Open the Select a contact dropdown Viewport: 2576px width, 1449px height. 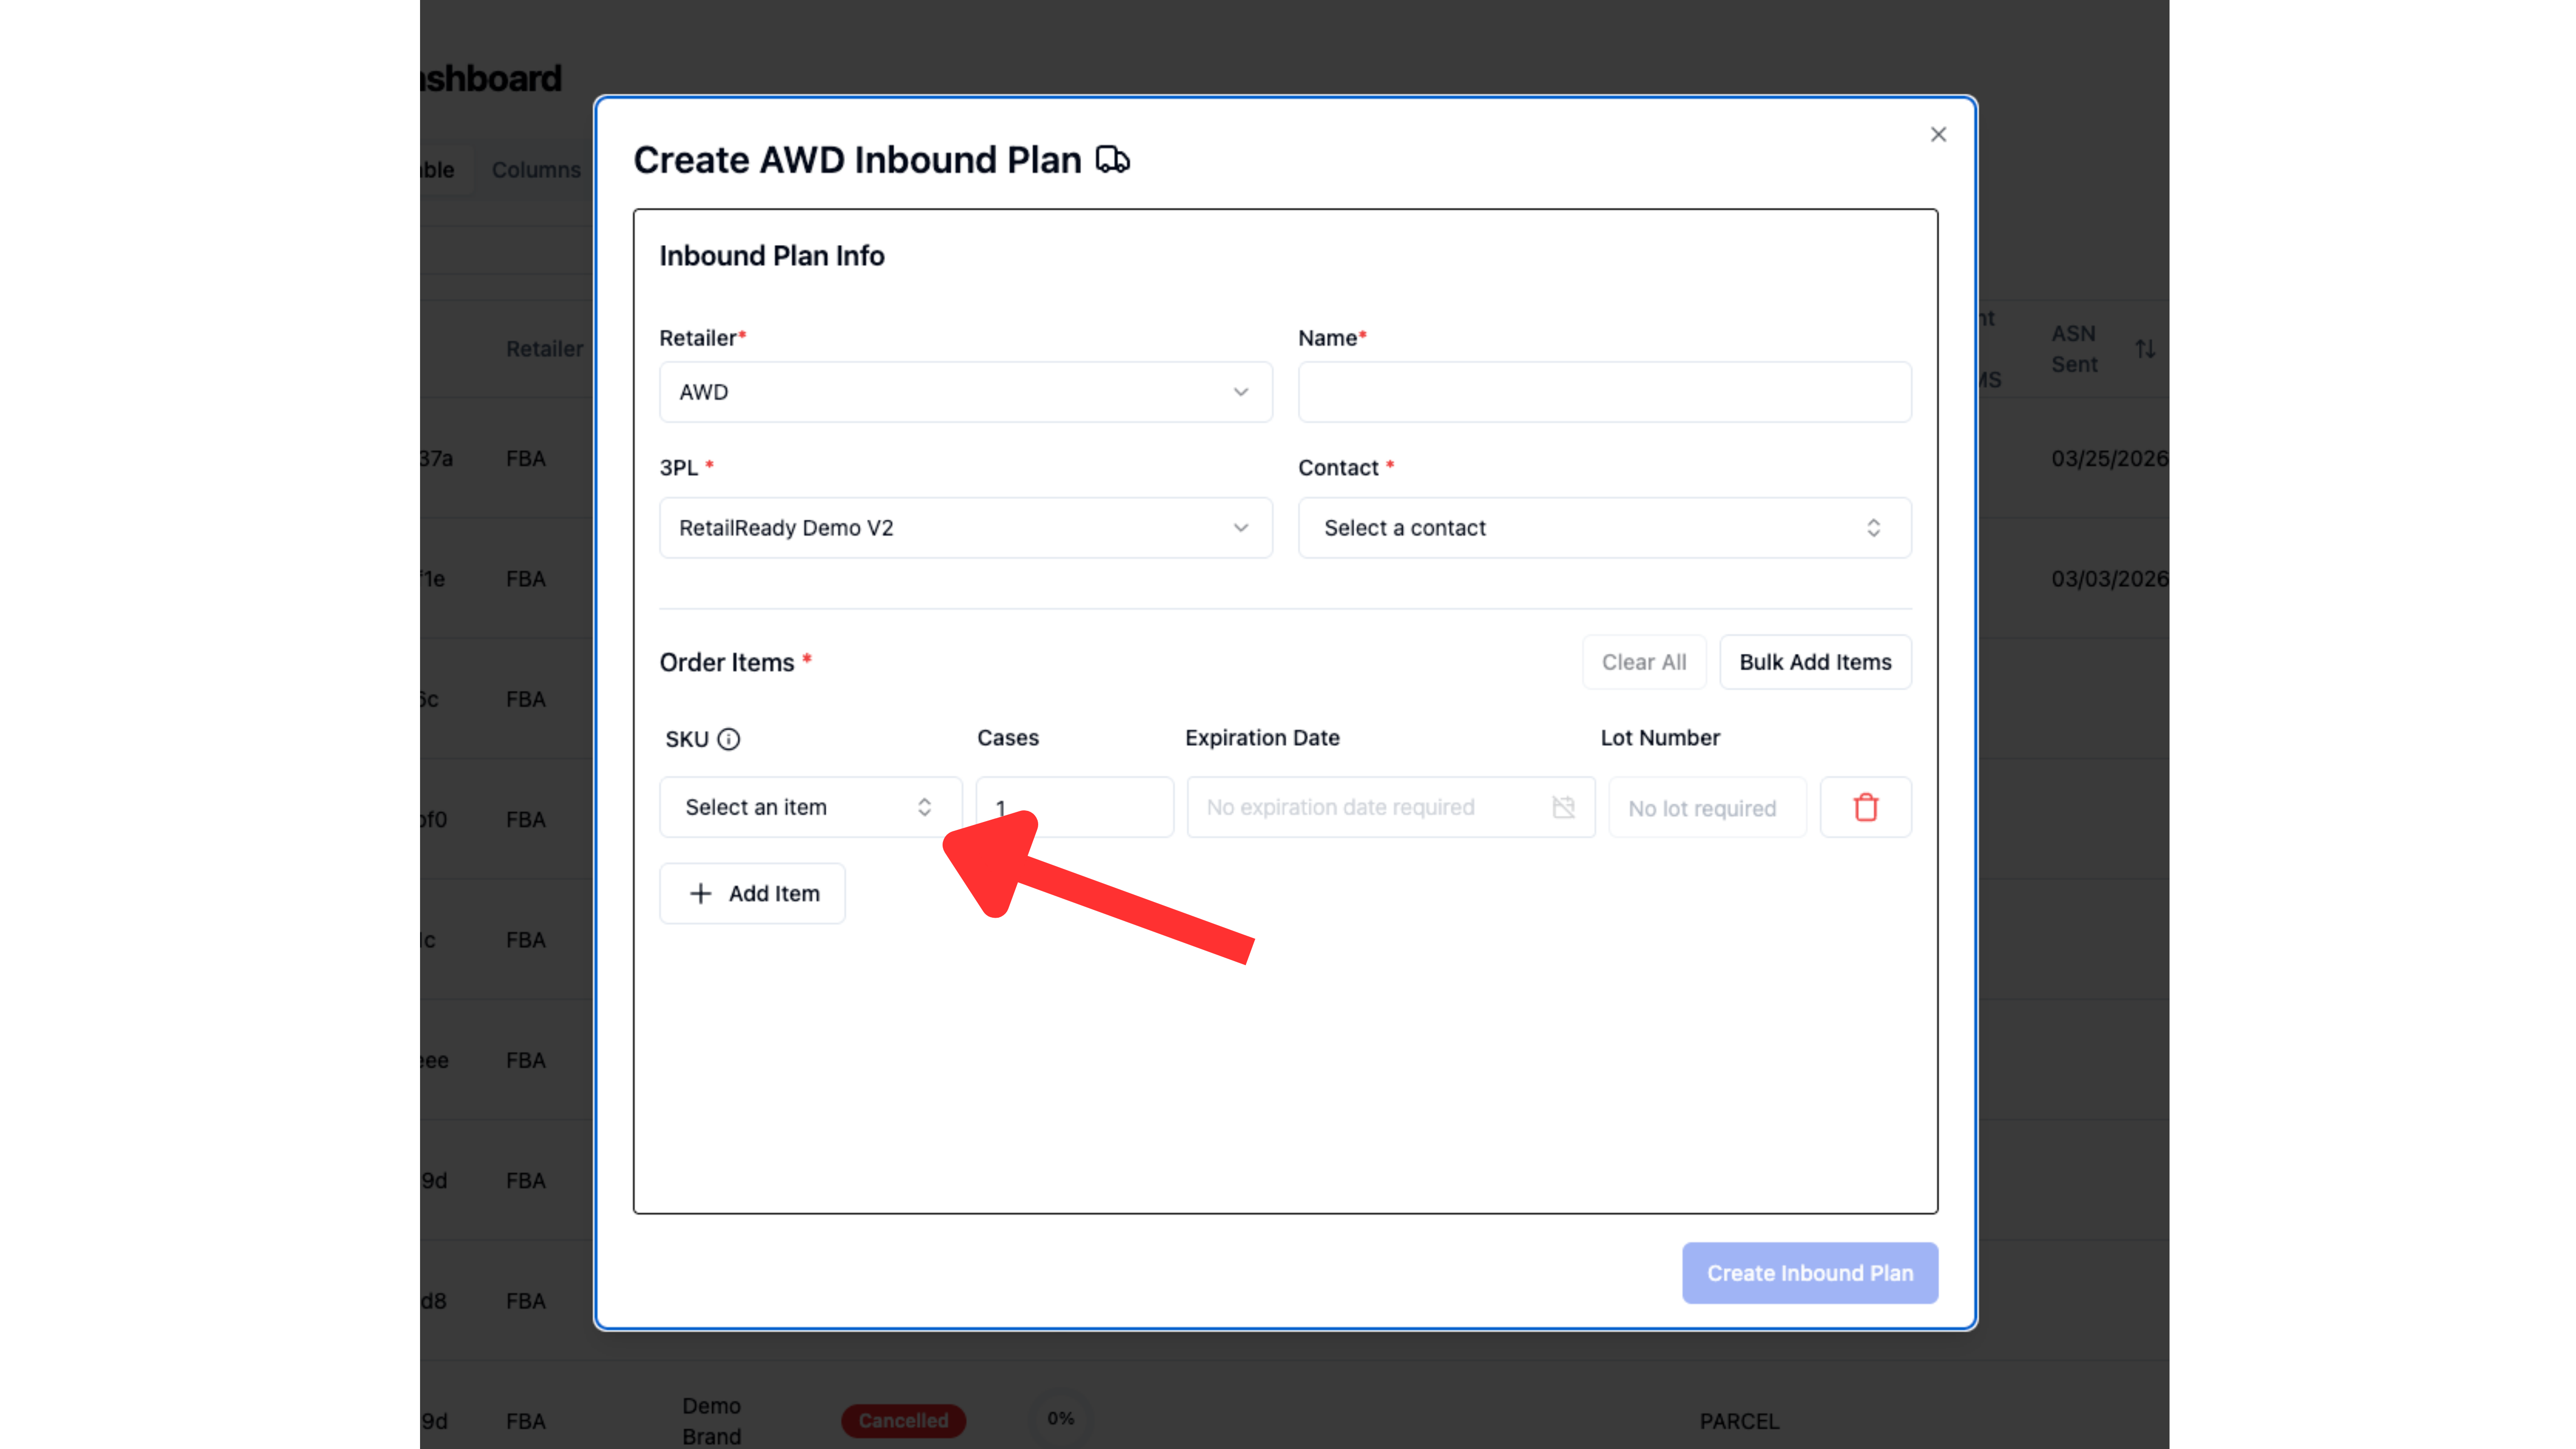1604,528
